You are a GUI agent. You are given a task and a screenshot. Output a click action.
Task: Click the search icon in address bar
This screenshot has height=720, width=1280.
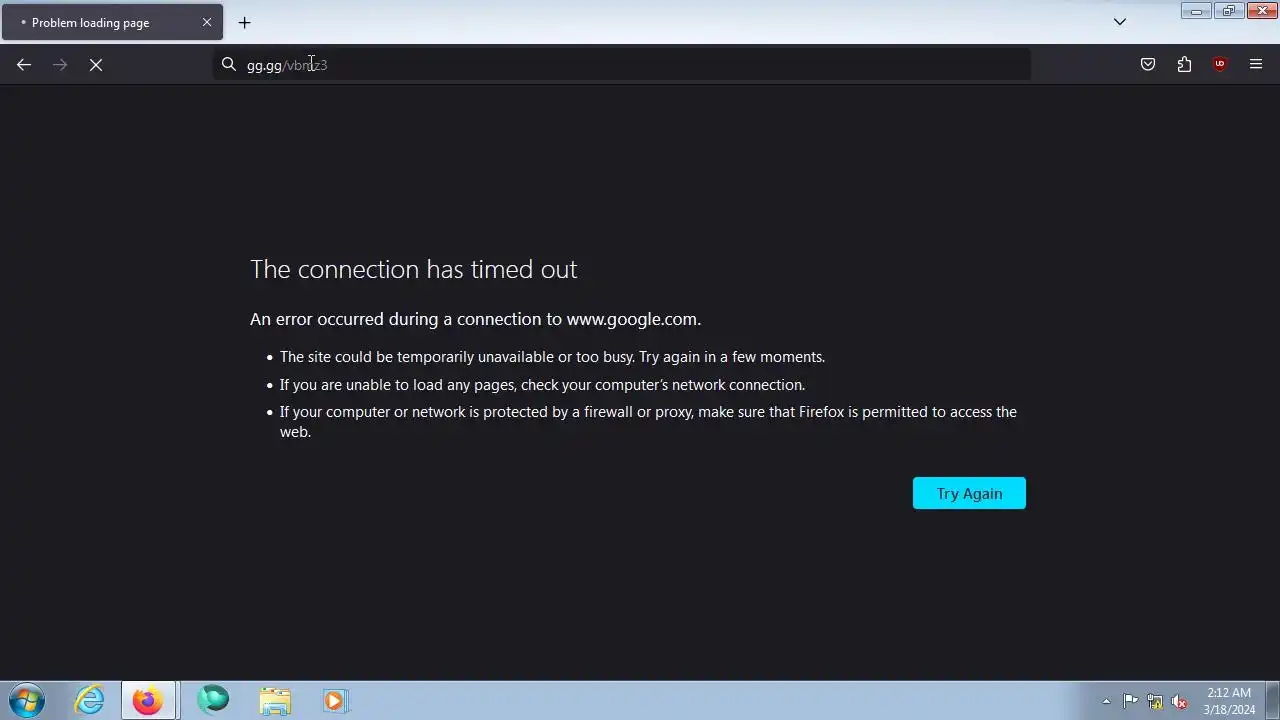click(x=229, y=64)
